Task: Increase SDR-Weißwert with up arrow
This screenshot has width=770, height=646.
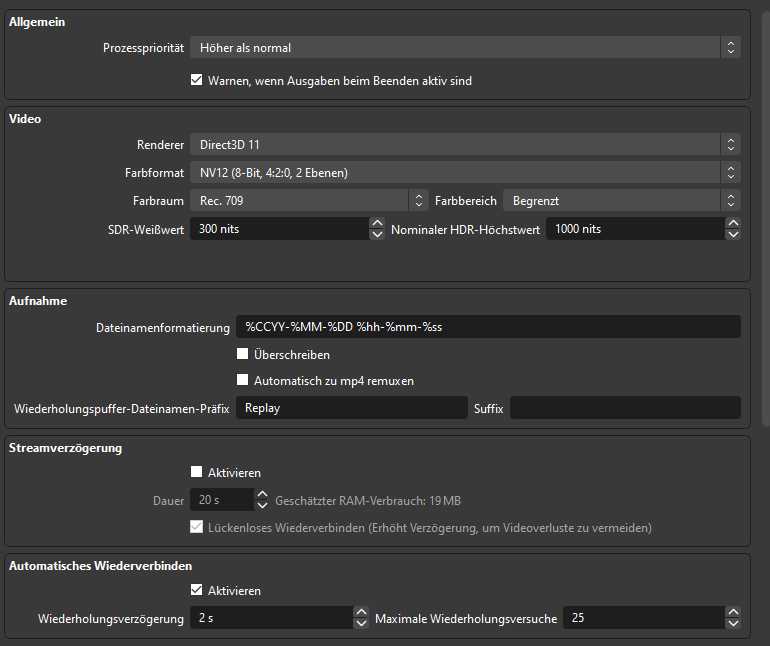Action: pos(377,223)
